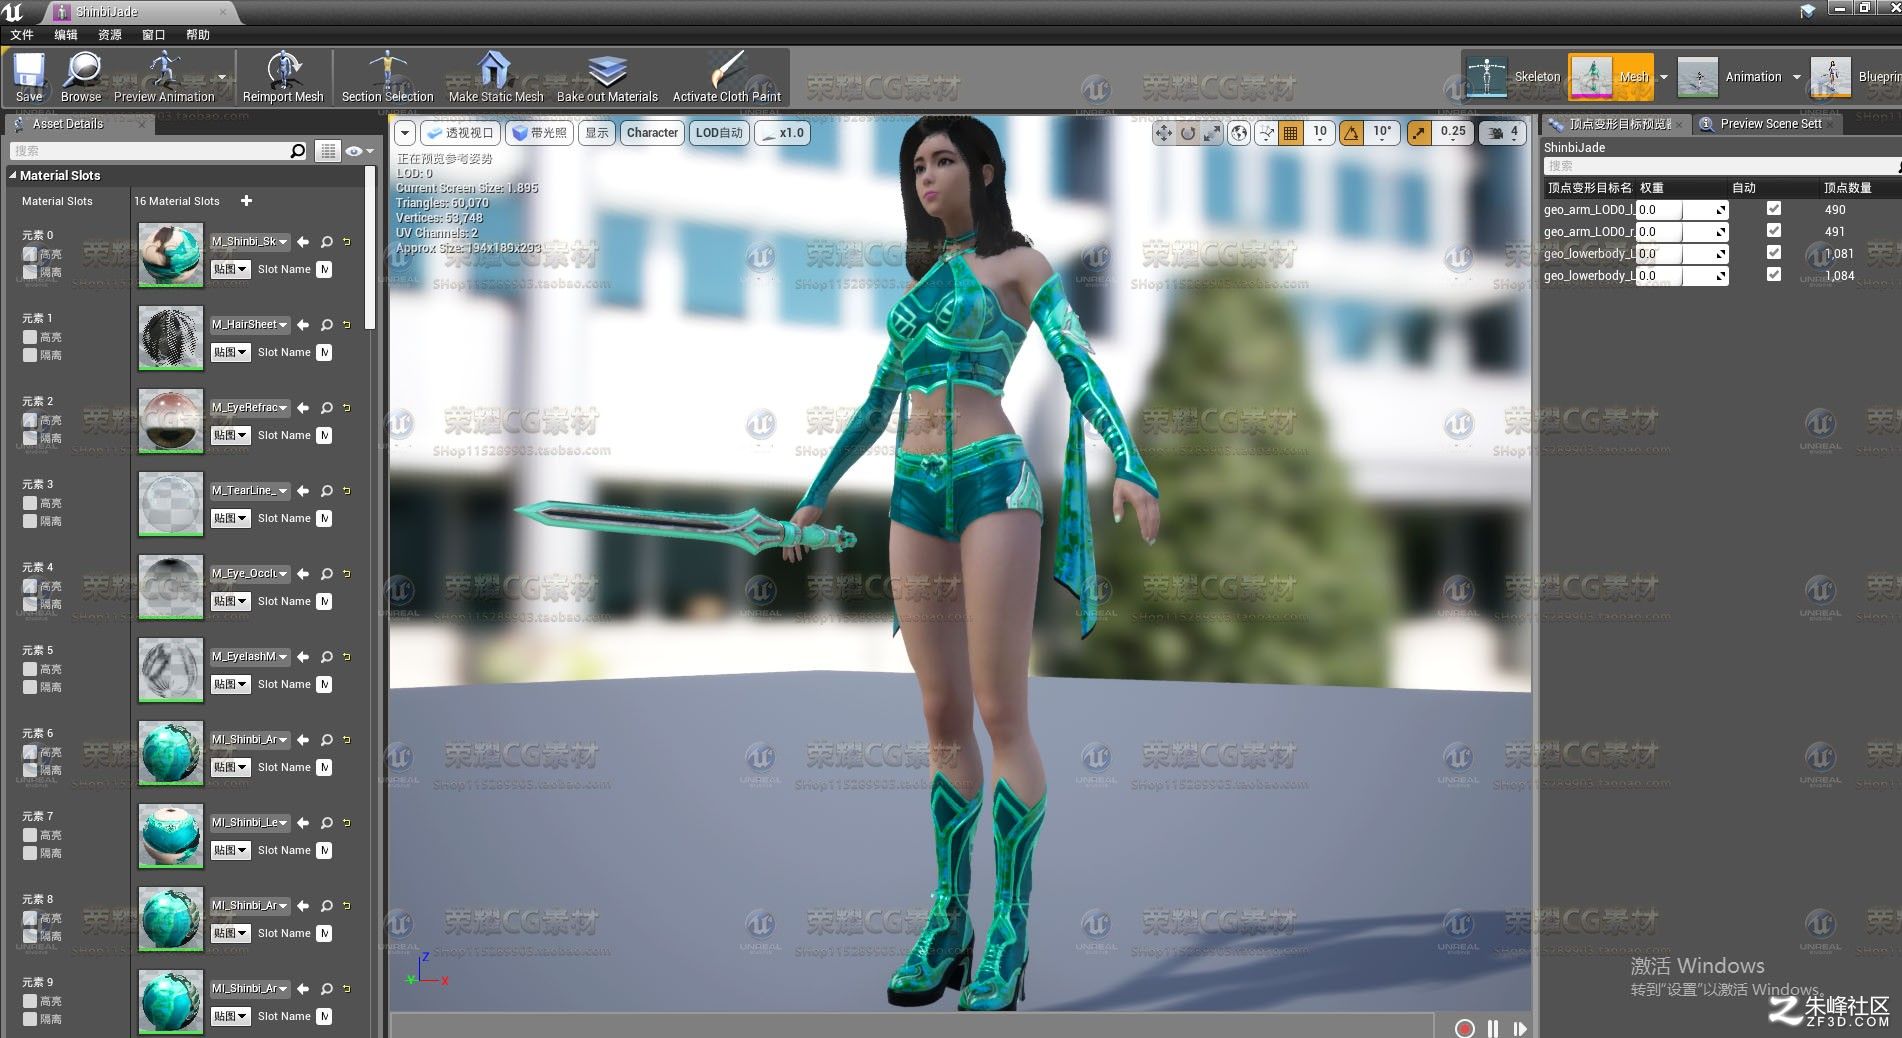Open the M_Shinbi_Sk material dropdown
The width and height of the screenshot is (1902, 1038).
coord(250,241)
